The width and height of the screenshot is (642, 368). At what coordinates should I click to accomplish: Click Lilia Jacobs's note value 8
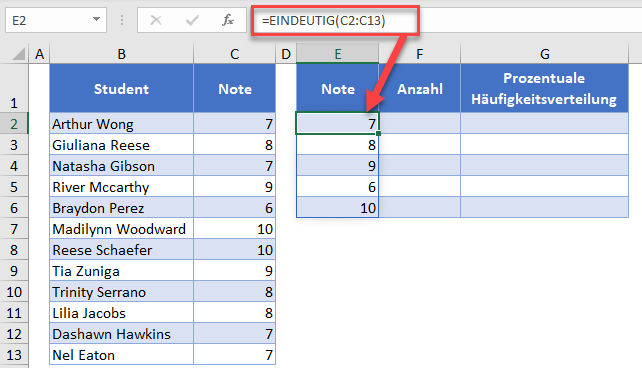(234, 313)
